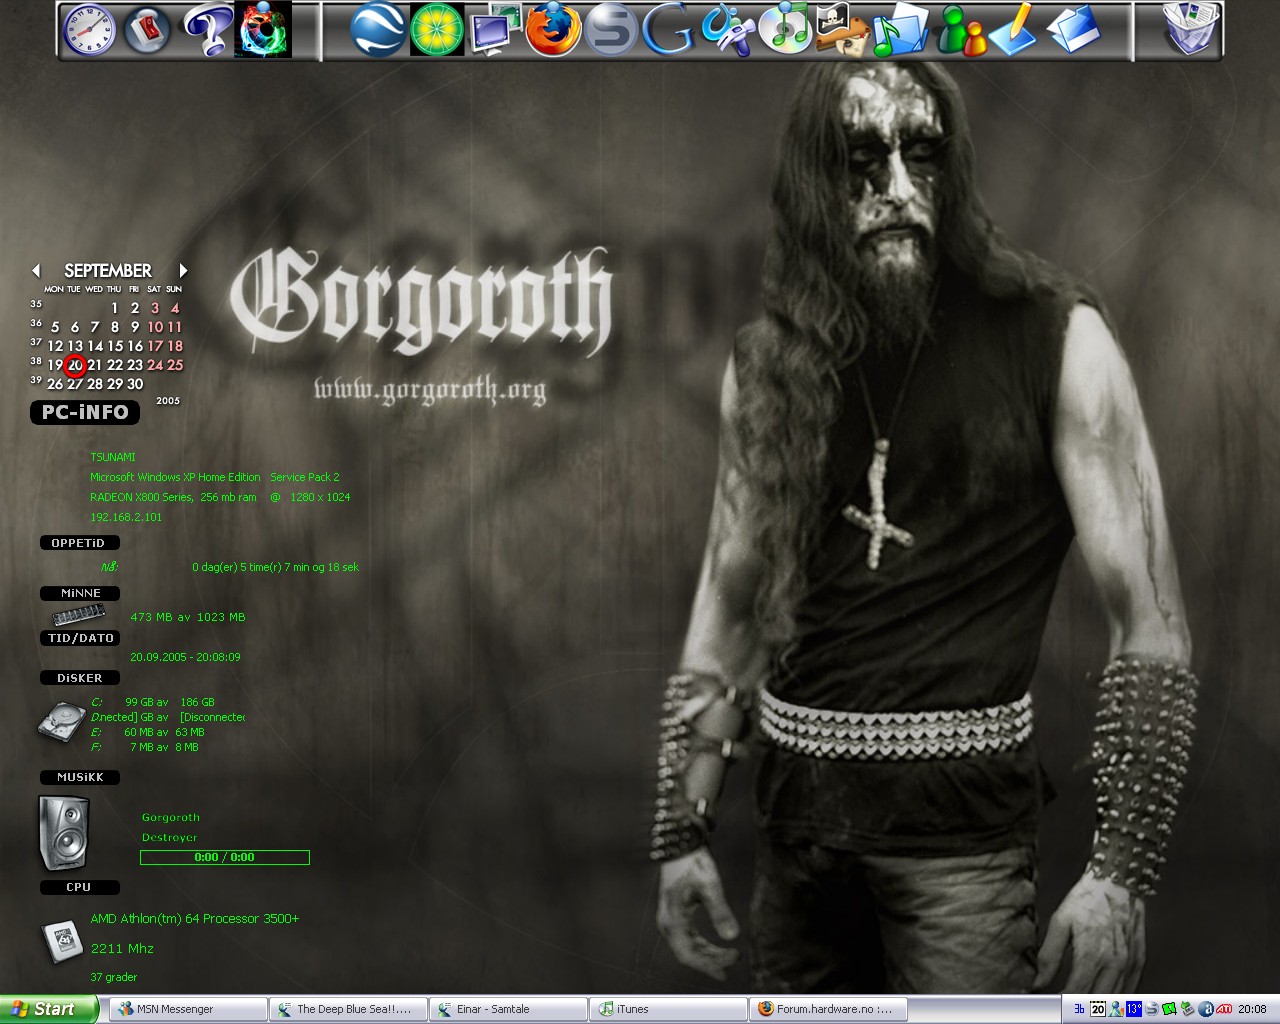
Task: Click the red power switch dock icon
Action: [x=147, y=30]
